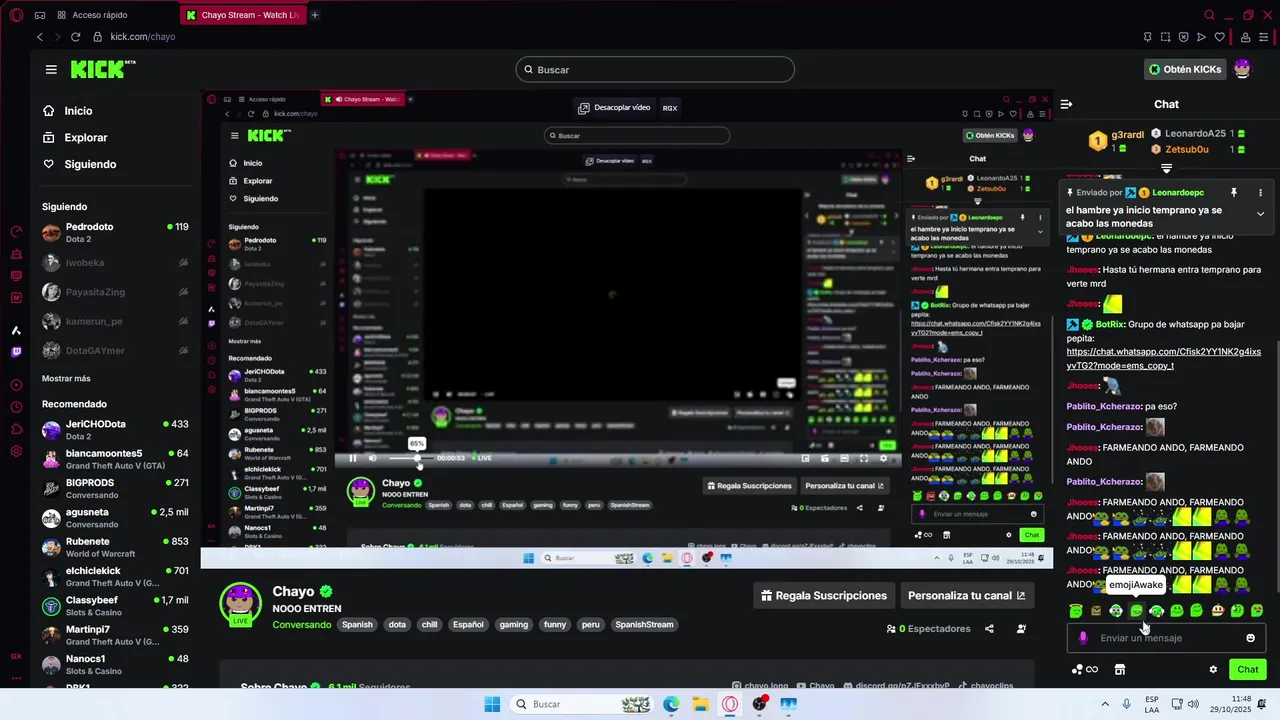Click the Conversando category link
Viewport: 1280px width, 720px height.
tap(302, 624)
